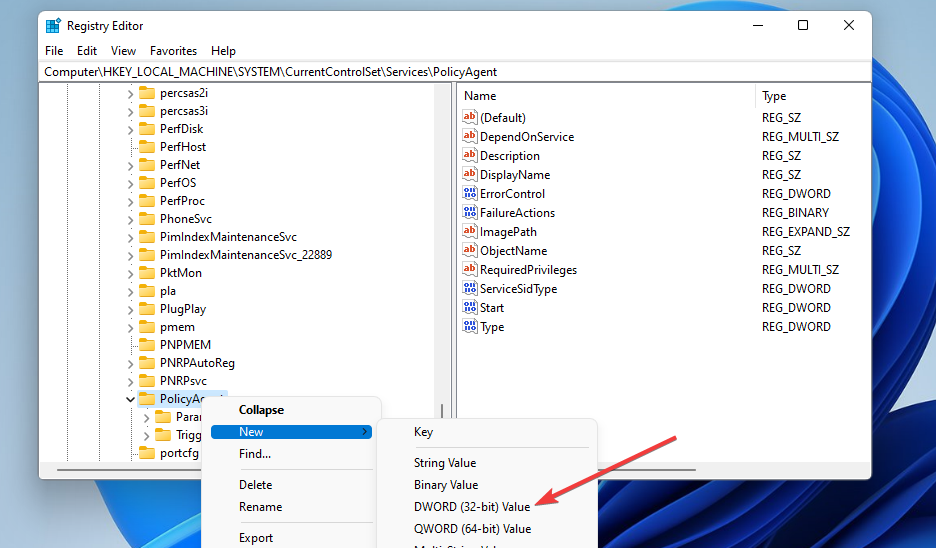Expand the pmem tree node
The image size is (936, 548).
tap(130, 327)
